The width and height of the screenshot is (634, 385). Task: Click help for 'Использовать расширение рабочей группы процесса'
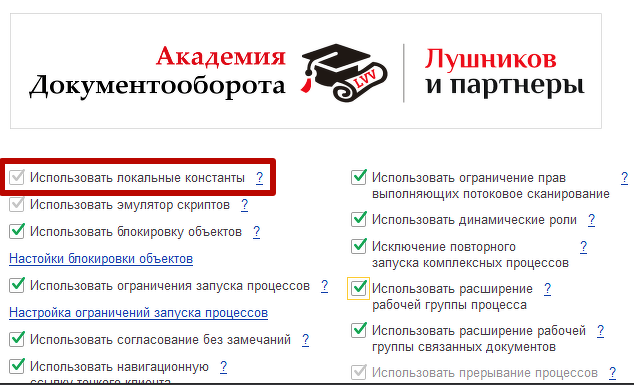[x=547, y=289]
